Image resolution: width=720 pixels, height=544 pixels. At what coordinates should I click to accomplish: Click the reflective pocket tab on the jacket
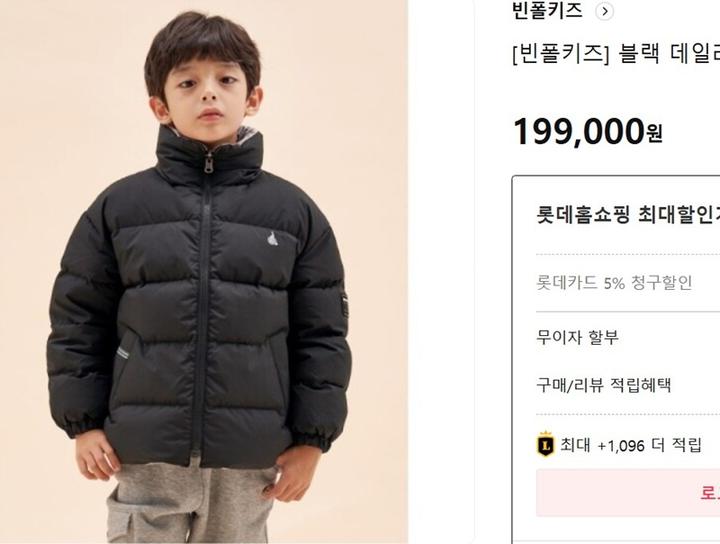point(123,353)
